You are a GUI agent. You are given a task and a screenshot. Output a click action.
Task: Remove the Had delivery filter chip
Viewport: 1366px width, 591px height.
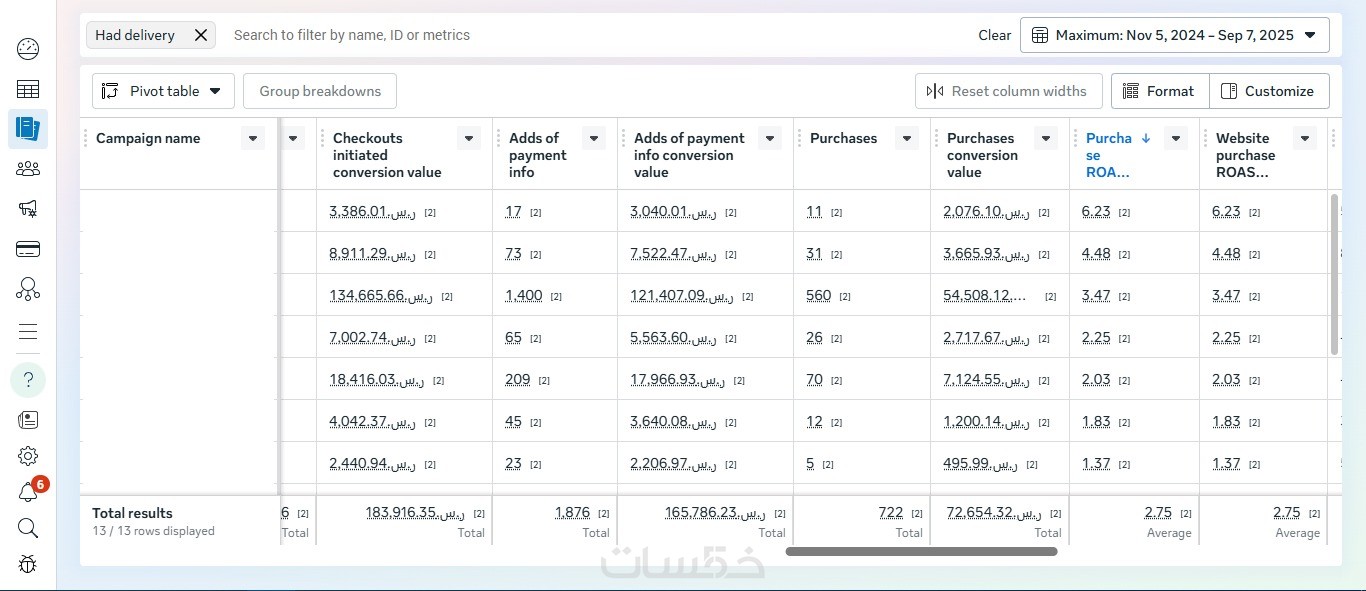pyautogui.click(x=201, y=35)
